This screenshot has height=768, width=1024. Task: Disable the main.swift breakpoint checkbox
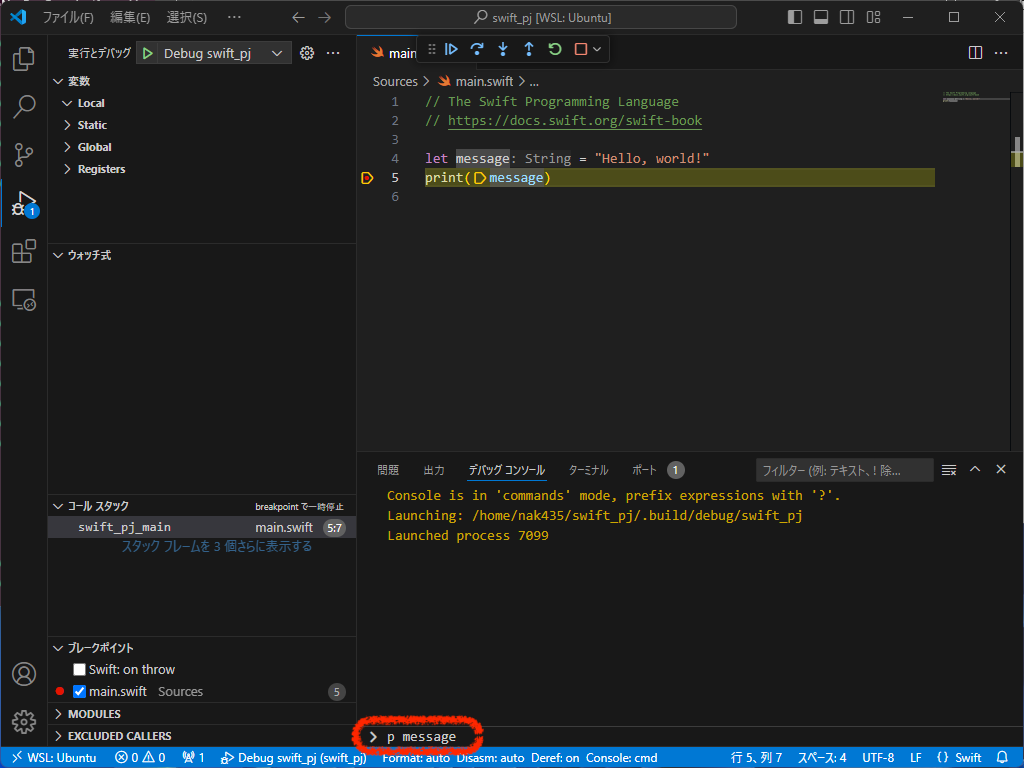click(79, 692)
